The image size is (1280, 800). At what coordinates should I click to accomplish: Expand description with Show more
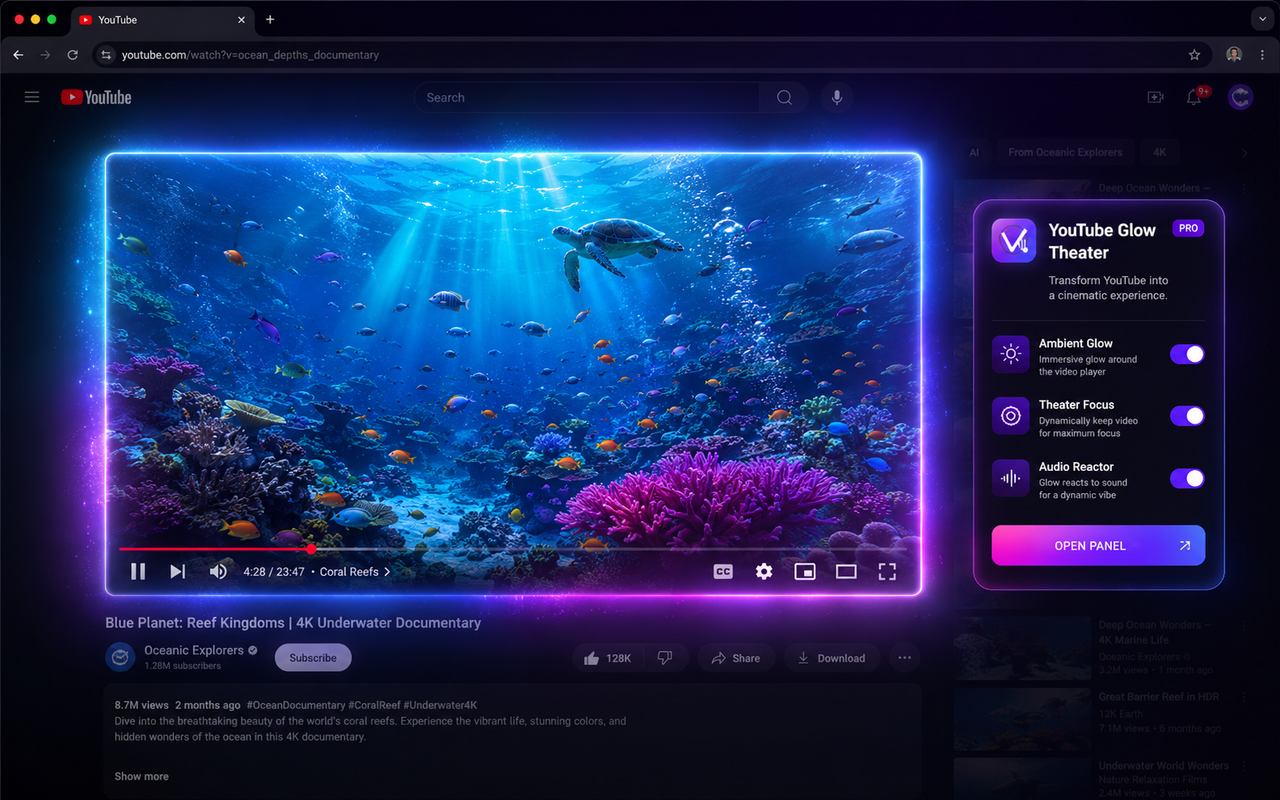pos(141,776)
